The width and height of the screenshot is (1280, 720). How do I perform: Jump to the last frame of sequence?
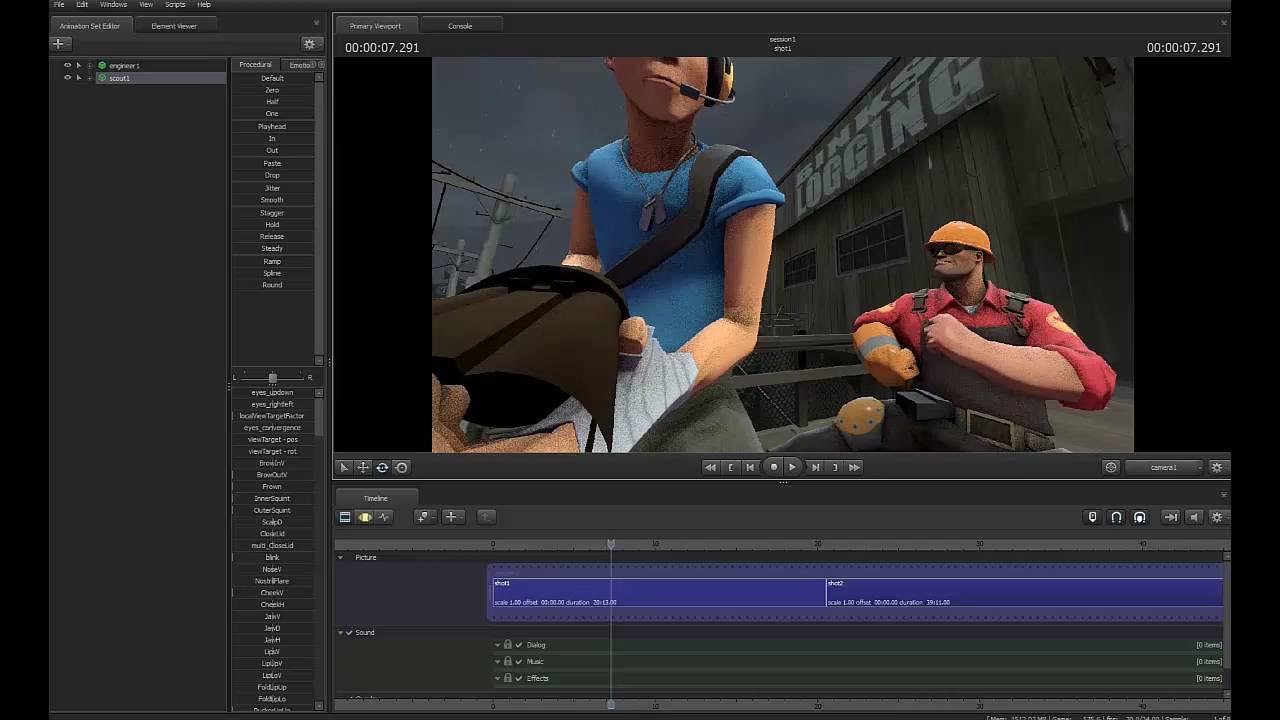[854, 467]
